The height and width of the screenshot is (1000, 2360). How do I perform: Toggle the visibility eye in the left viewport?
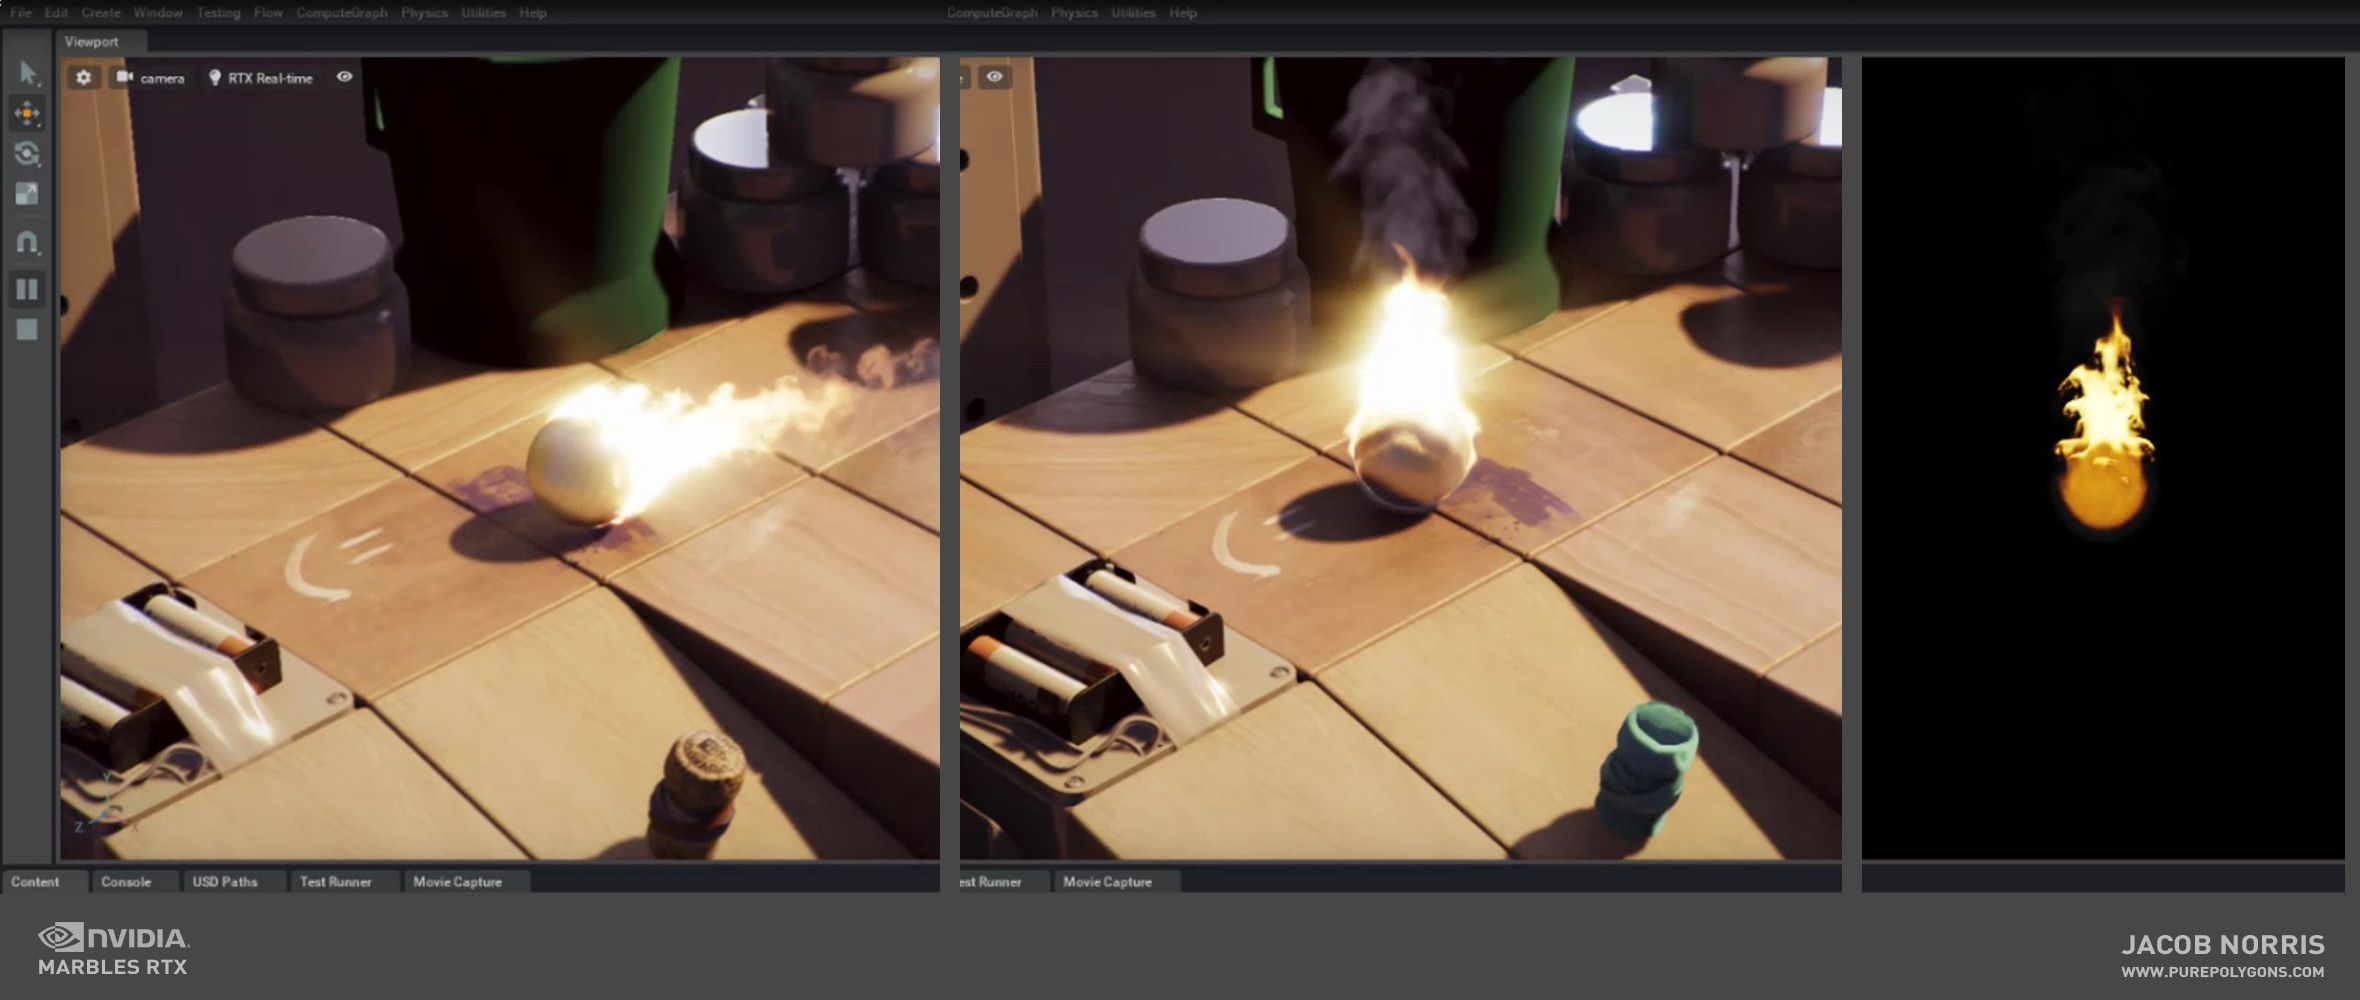click(346, 77)
